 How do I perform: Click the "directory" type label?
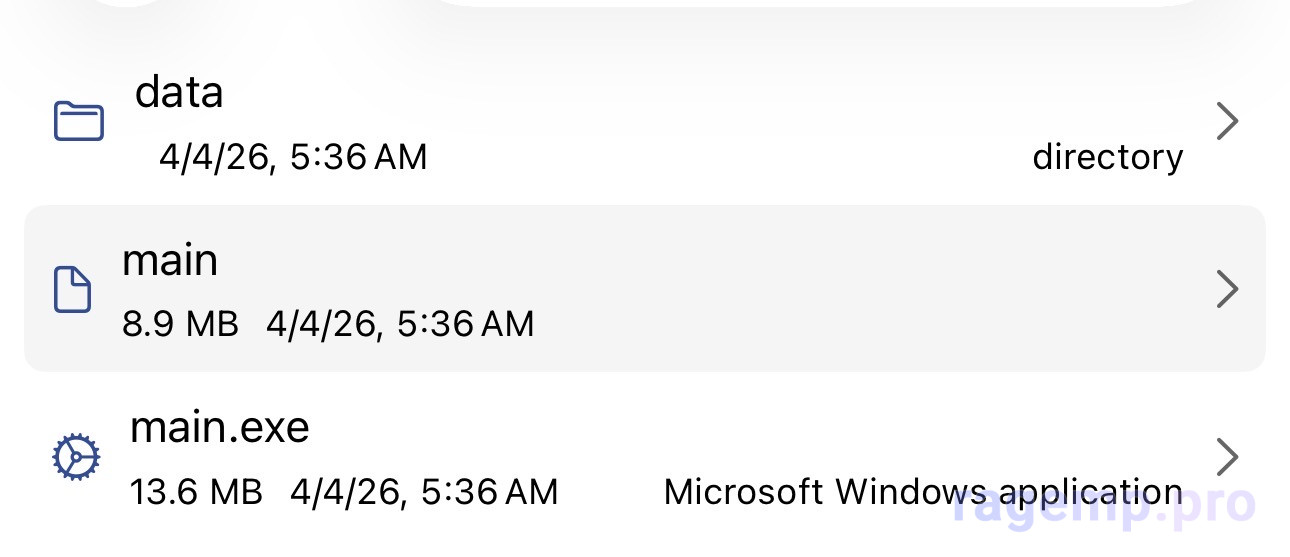[x=1107, y=158]
